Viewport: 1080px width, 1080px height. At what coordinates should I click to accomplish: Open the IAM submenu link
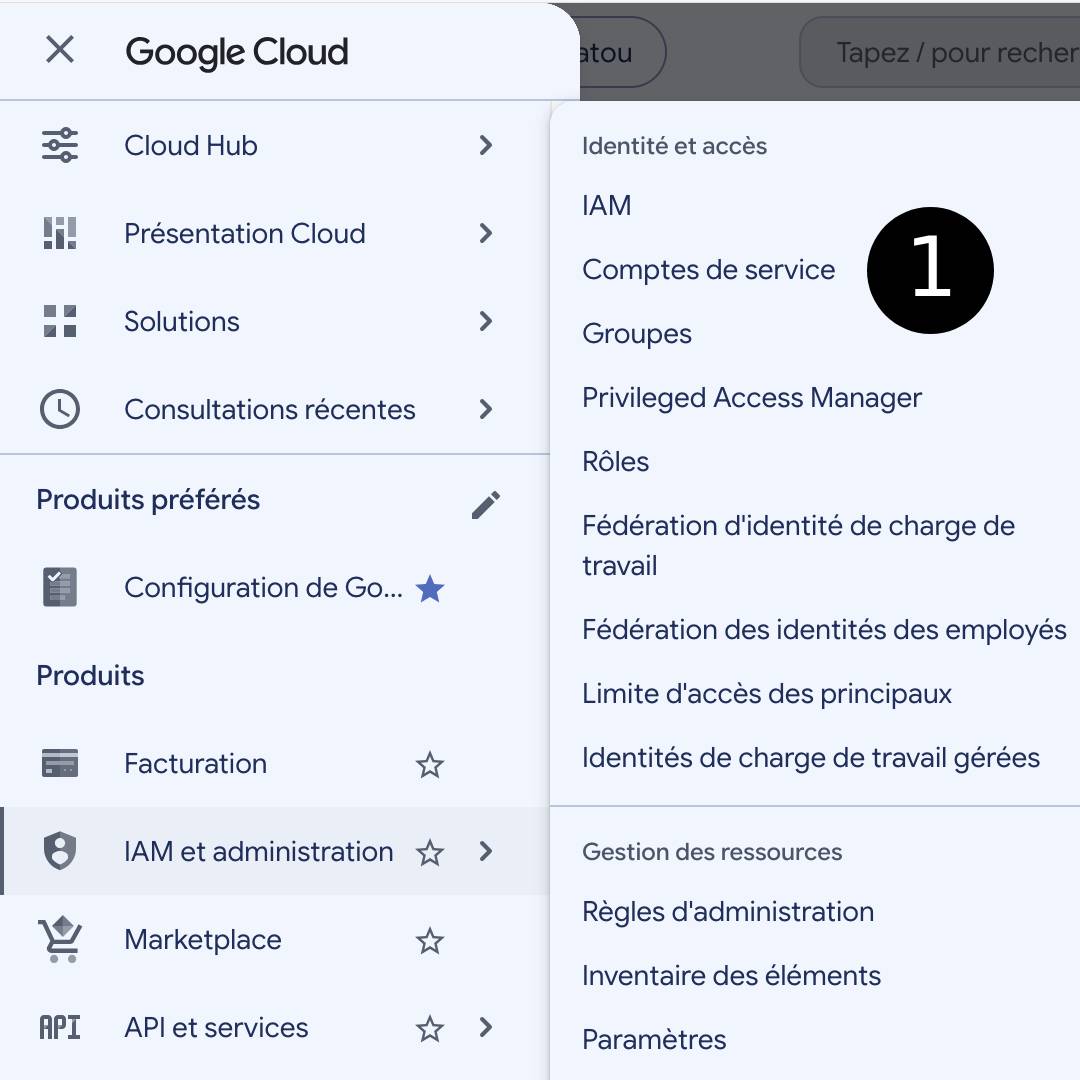[x=606, y=205]
